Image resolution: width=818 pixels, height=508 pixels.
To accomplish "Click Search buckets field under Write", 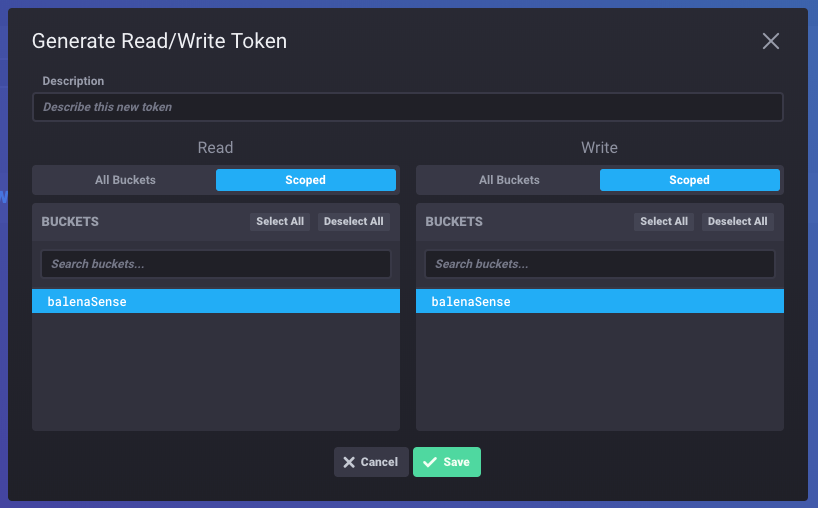I will pyautogui.click(x=599, y=264).
